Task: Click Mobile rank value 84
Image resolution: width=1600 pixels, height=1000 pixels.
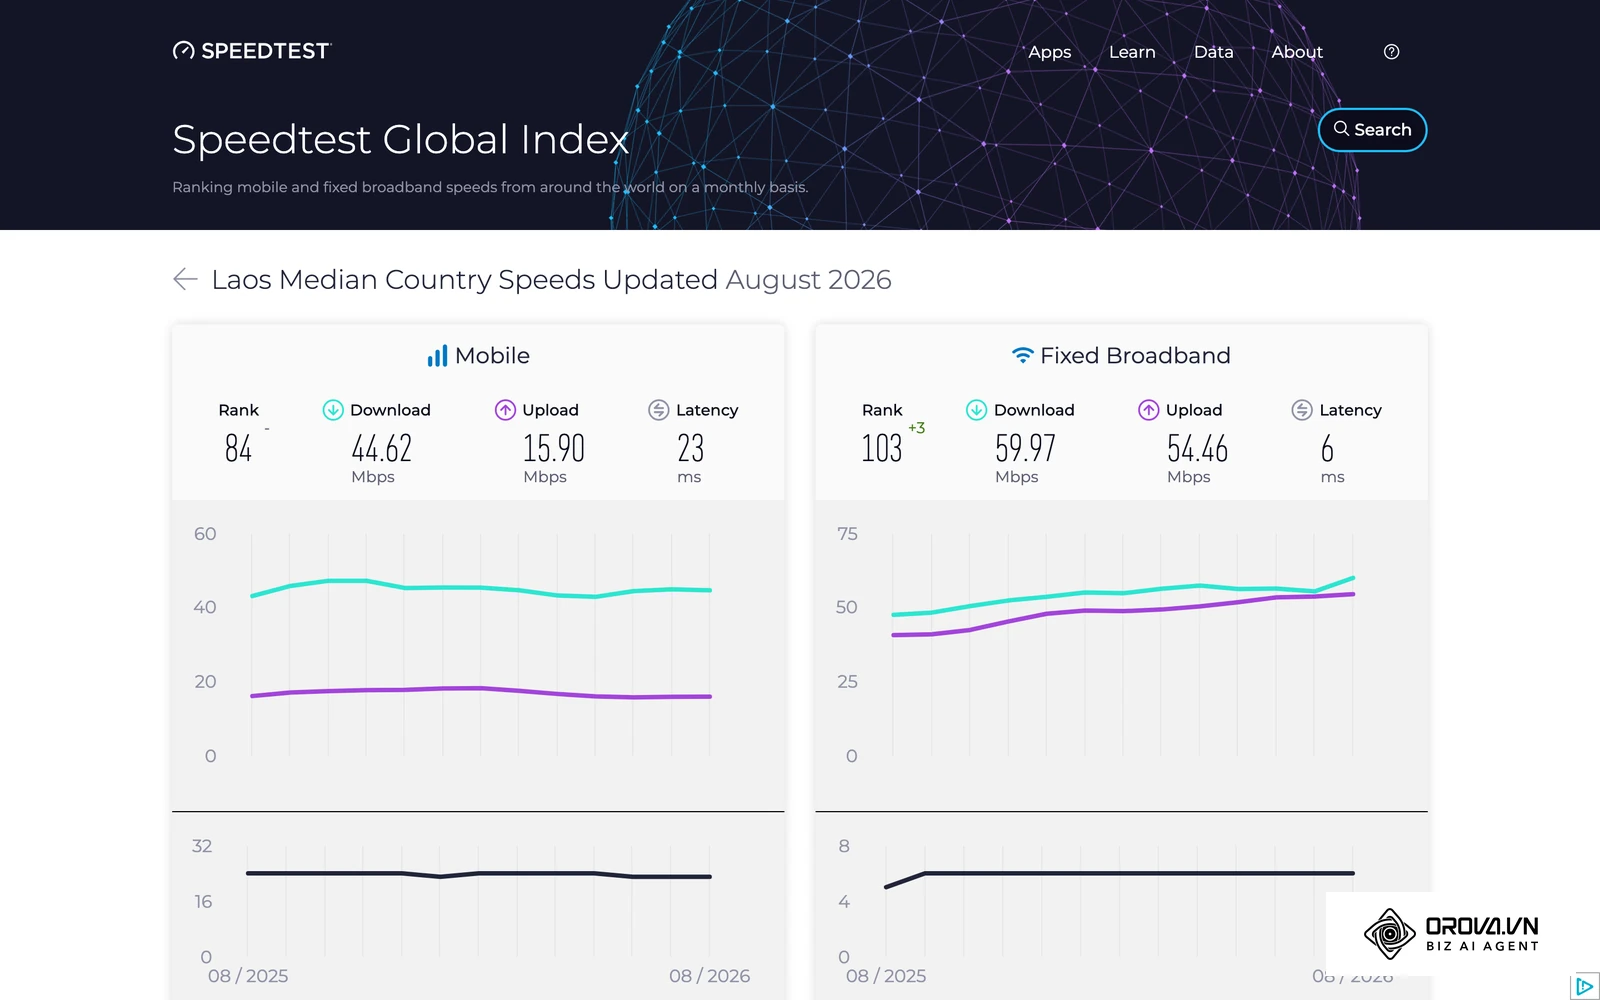Action: 238,448
